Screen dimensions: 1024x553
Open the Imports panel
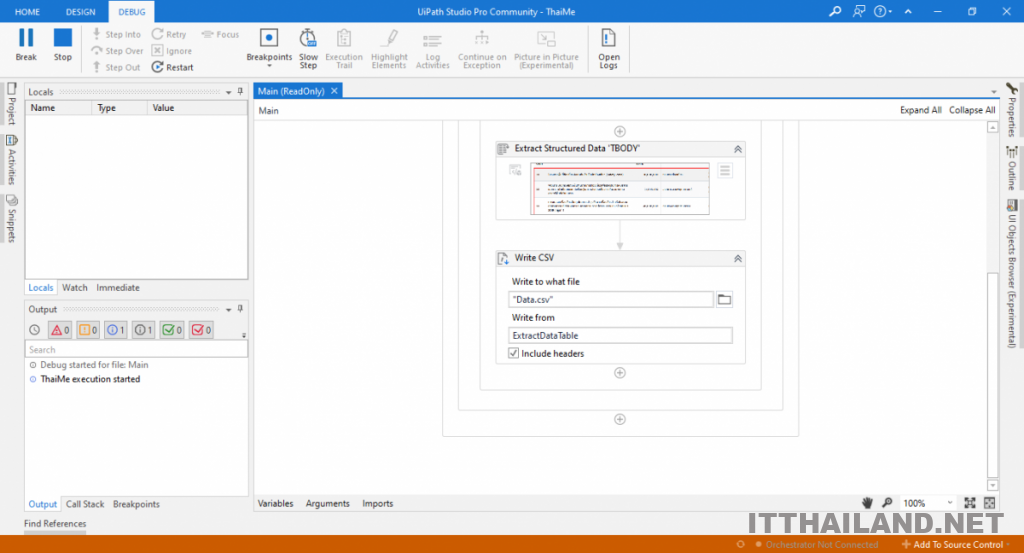377,503
